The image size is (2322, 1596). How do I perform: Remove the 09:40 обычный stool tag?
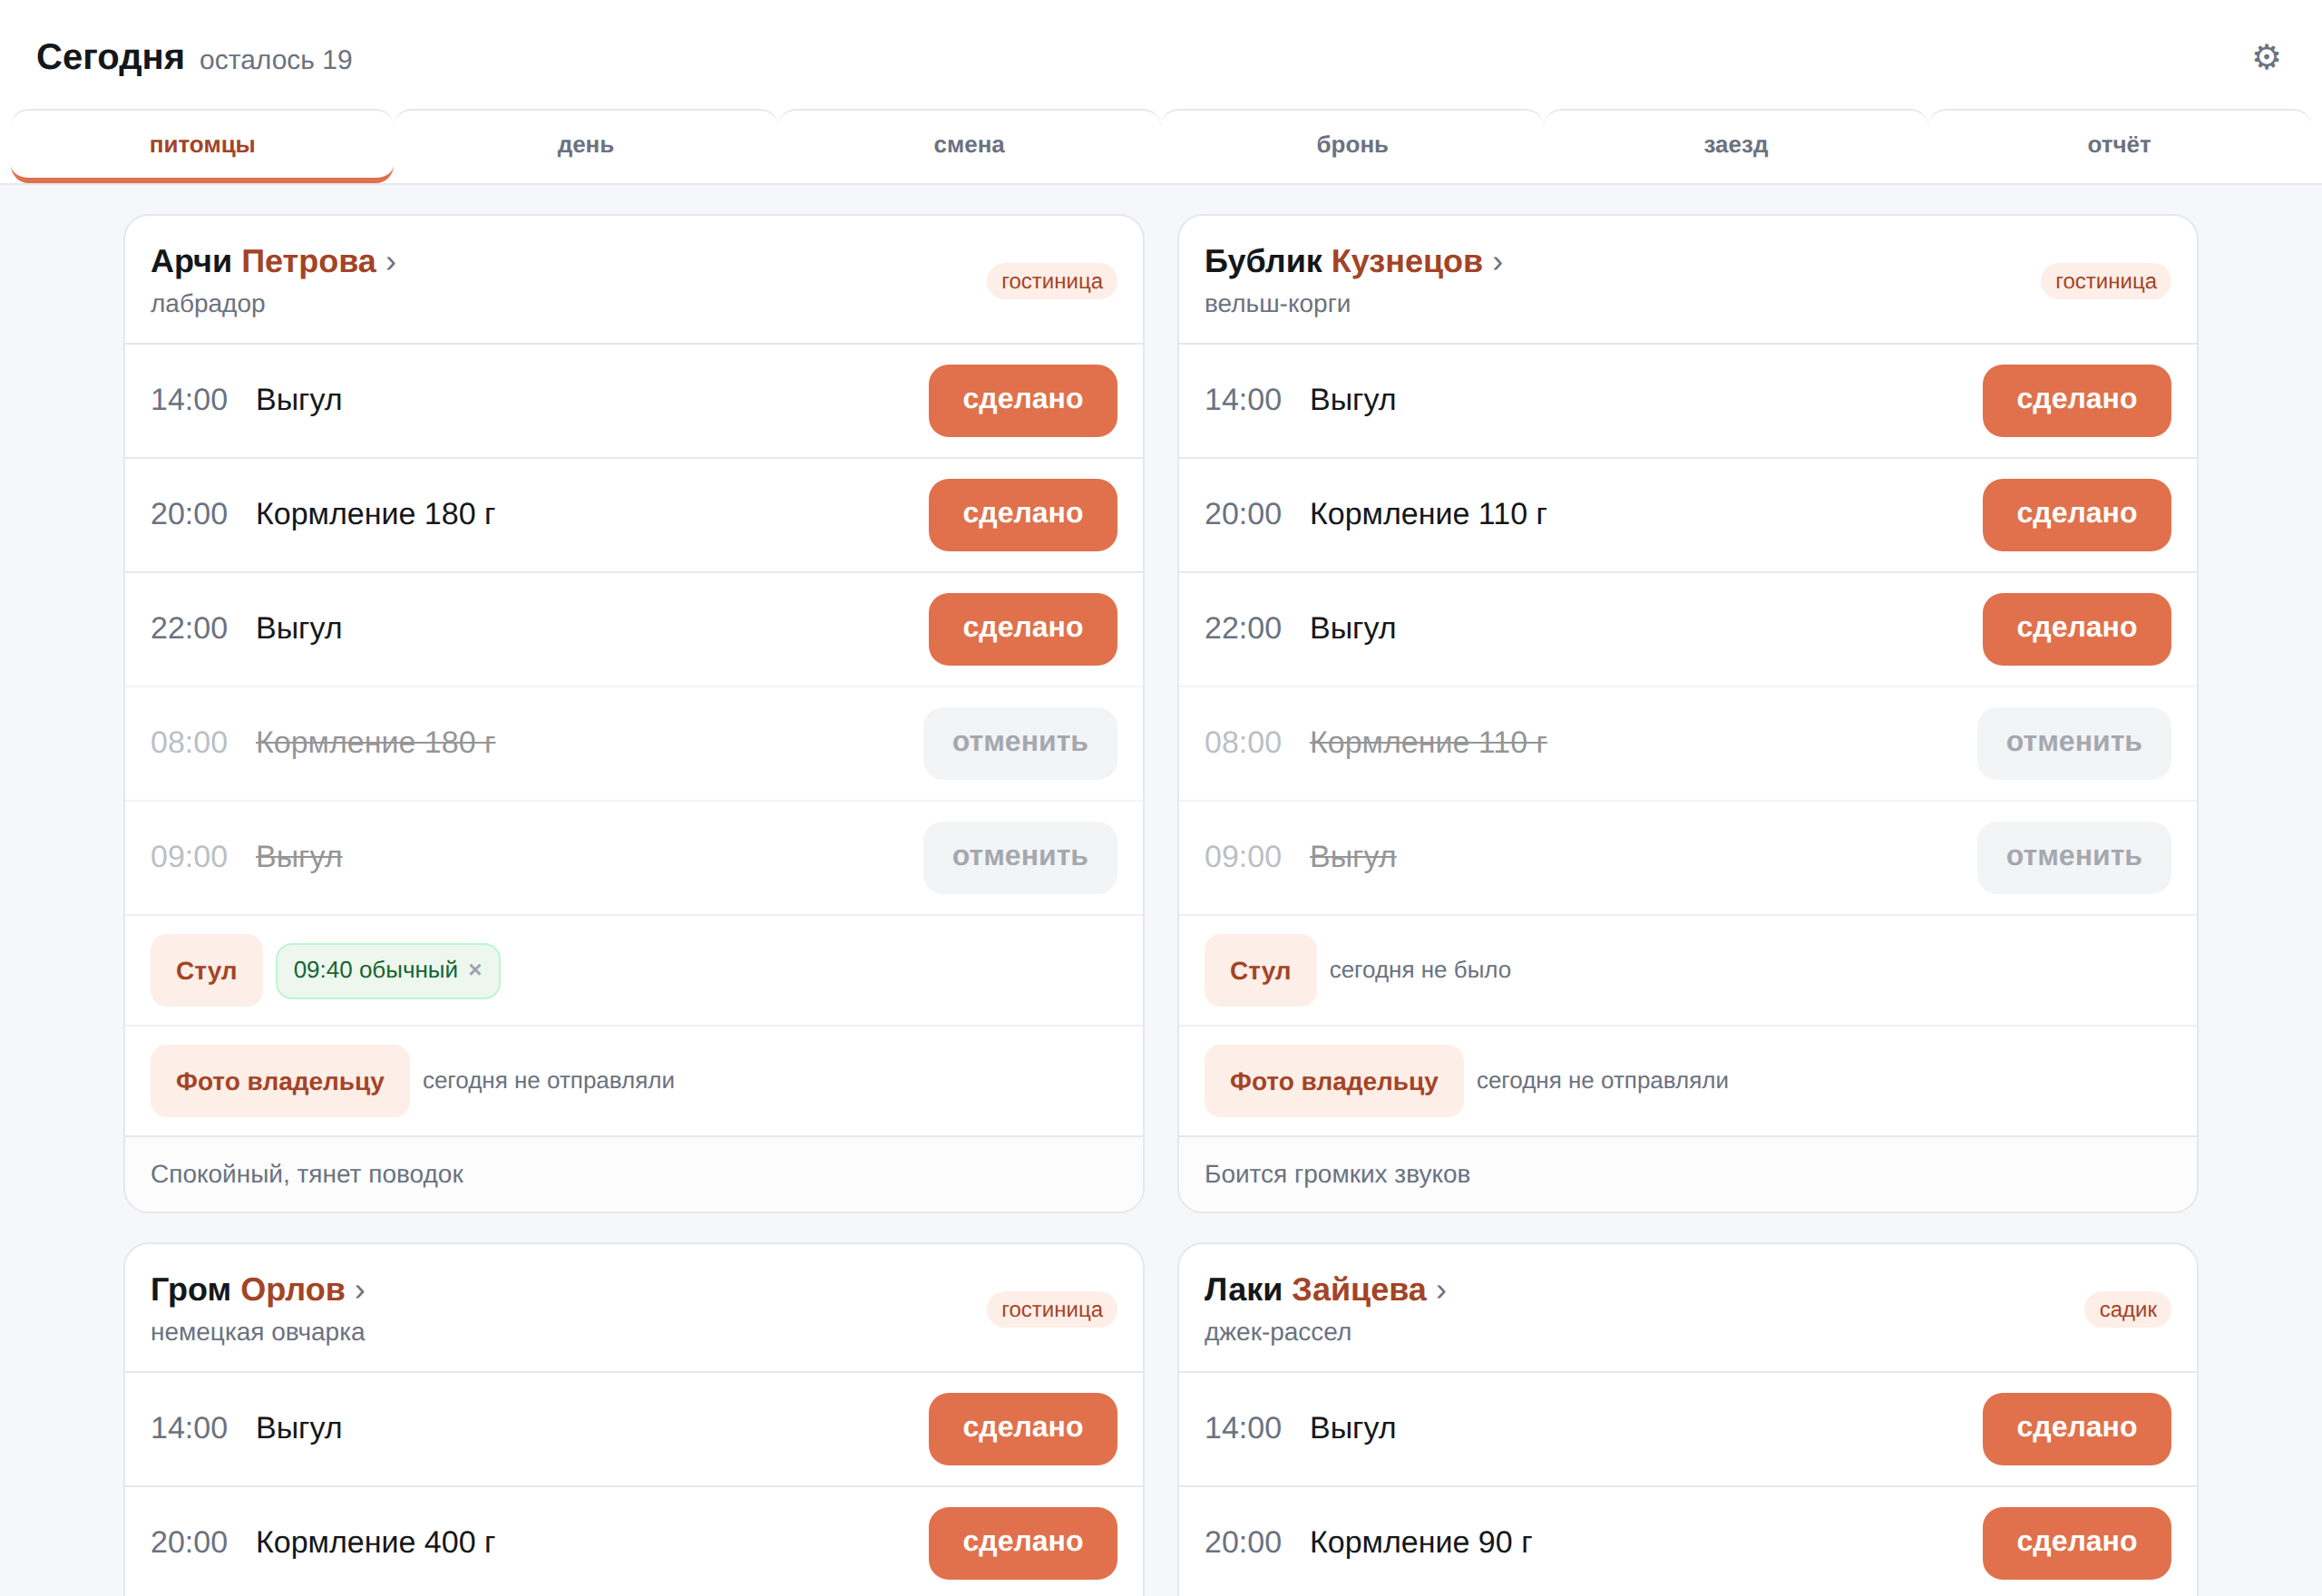pyautogui.click(x=475, y=970)
